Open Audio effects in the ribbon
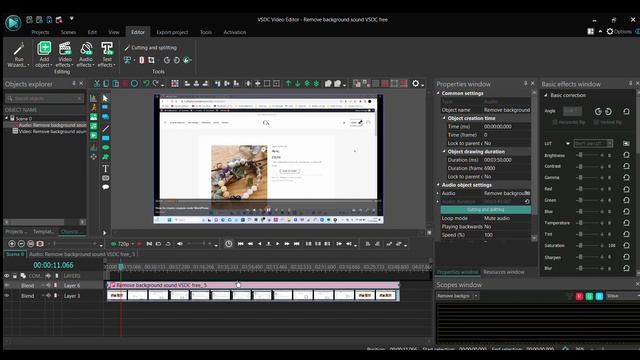Image resolution: width=640 pixels, height=360 pixels. [86, 54]
